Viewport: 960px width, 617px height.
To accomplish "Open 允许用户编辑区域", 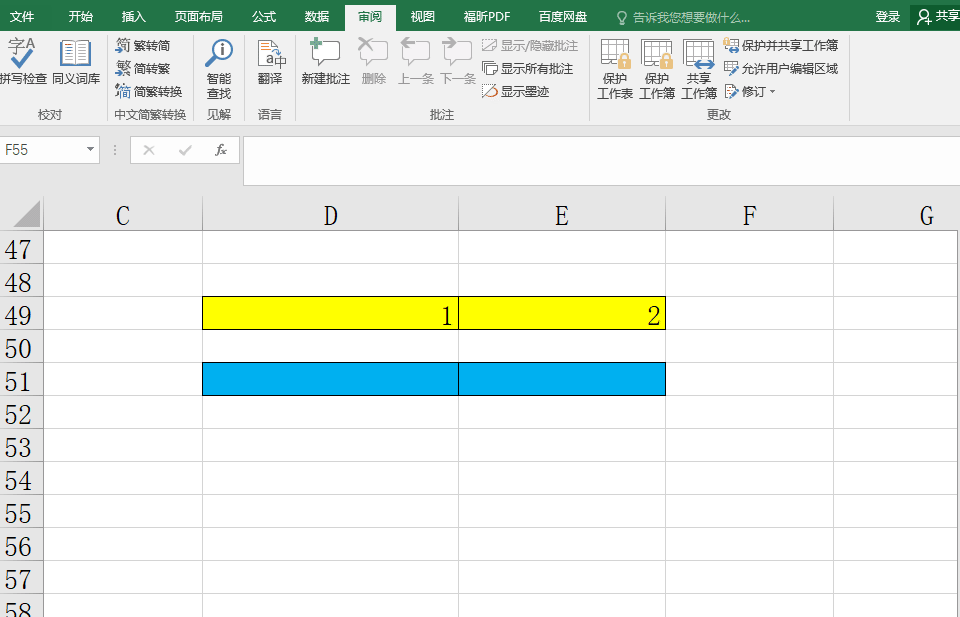I will pos(781,69).
